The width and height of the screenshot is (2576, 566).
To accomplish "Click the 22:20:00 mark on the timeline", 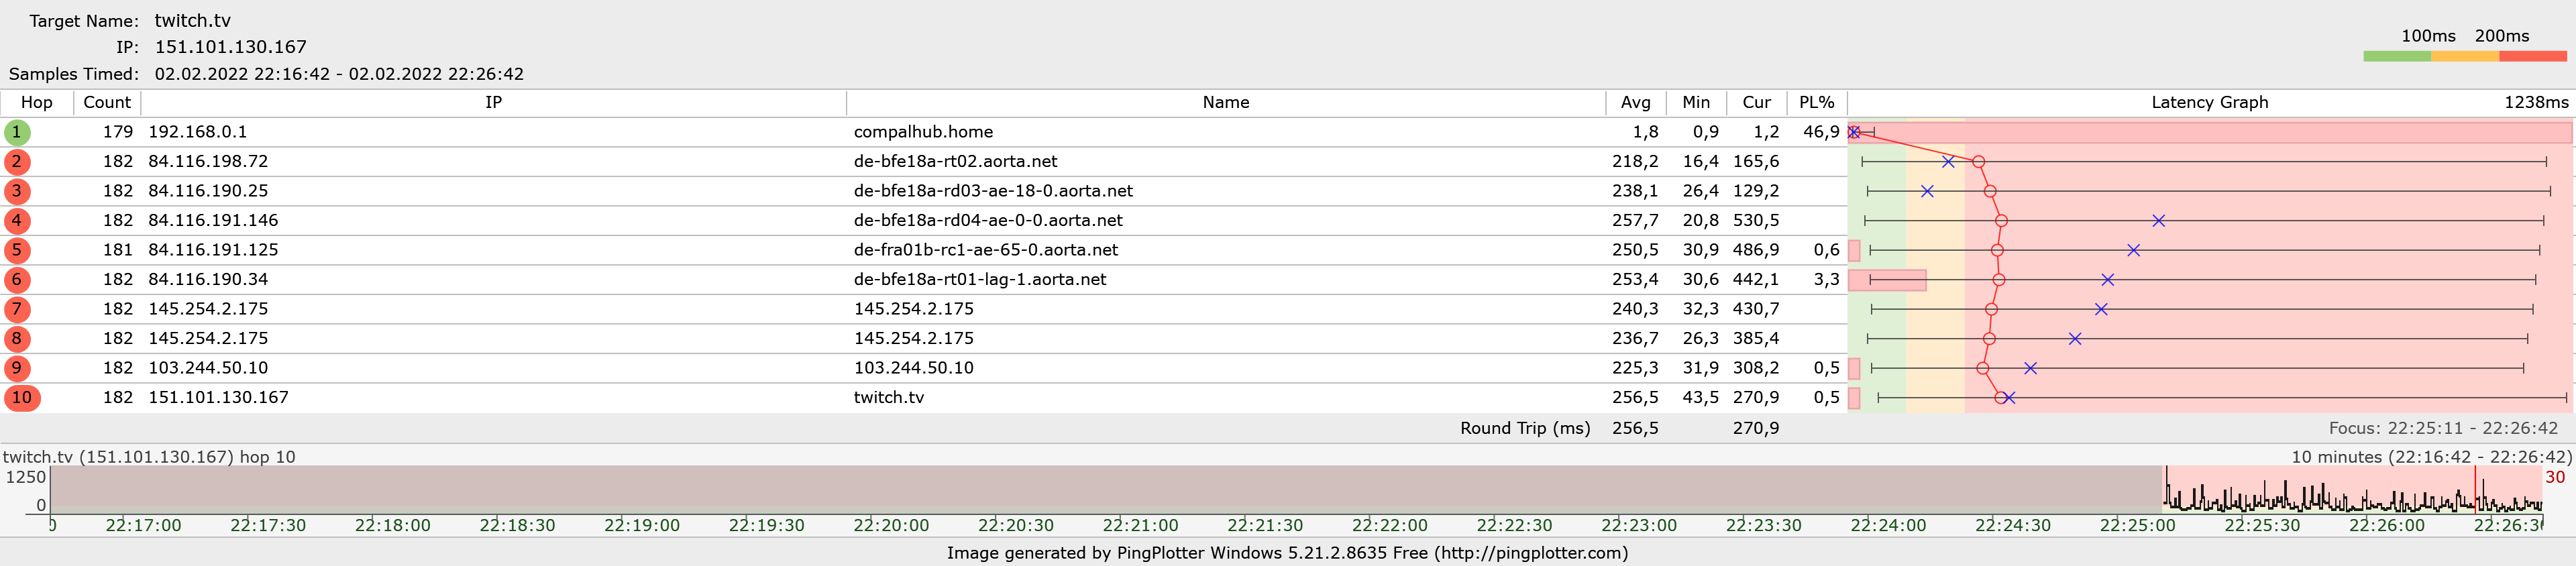I will (x=891, y=525).
